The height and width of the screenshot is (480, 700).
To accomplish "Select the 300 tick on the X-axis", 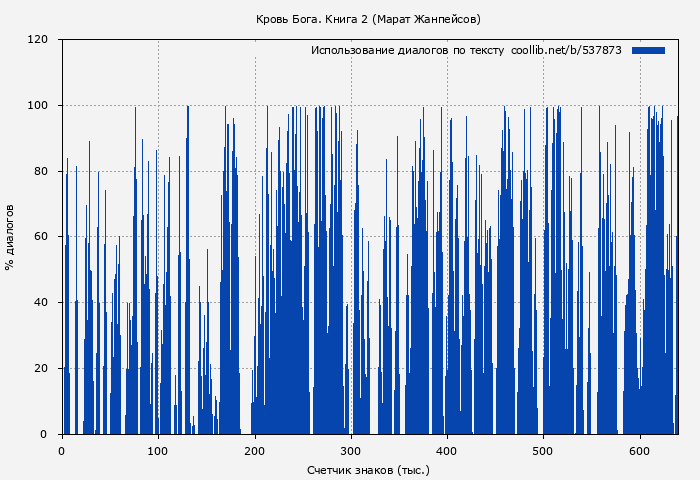I will point(350,451).
